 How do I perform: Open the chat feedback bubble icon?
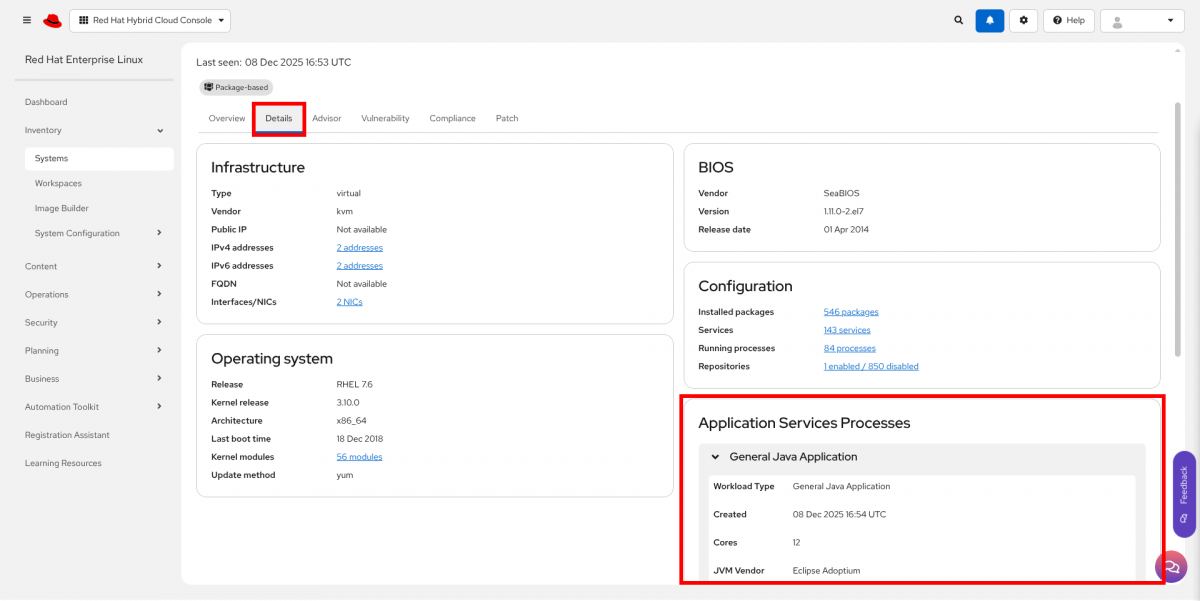pos(1171,567)
